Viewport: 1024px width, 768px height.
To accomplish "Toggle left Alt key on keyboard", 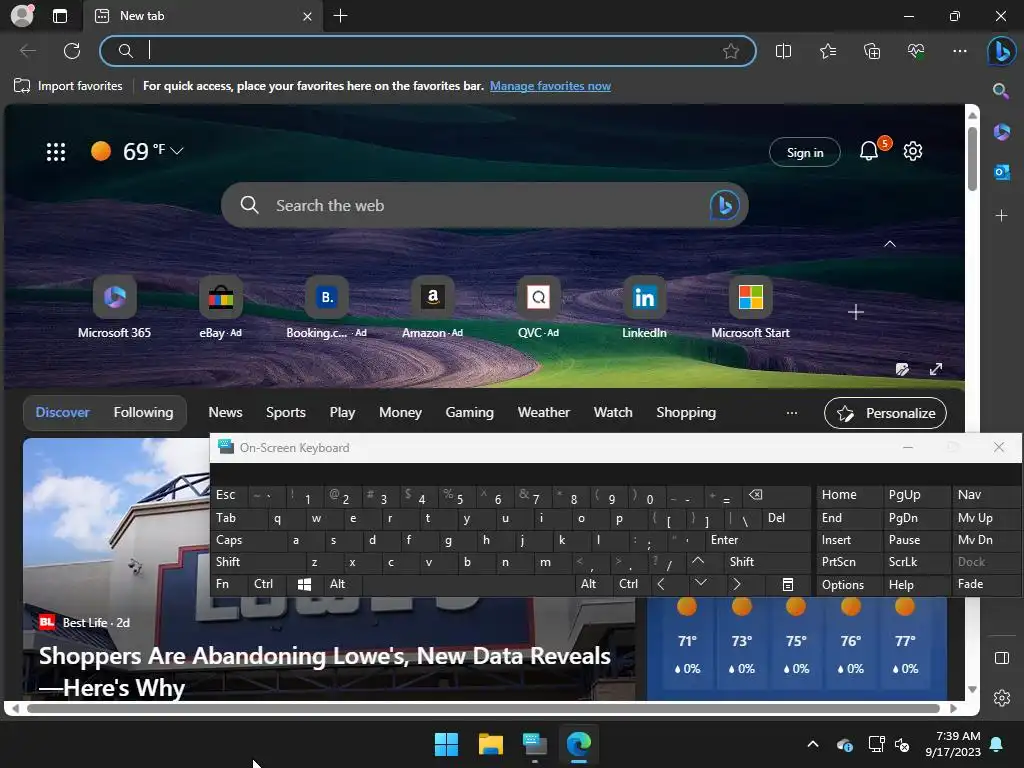I will click(341, 584).
